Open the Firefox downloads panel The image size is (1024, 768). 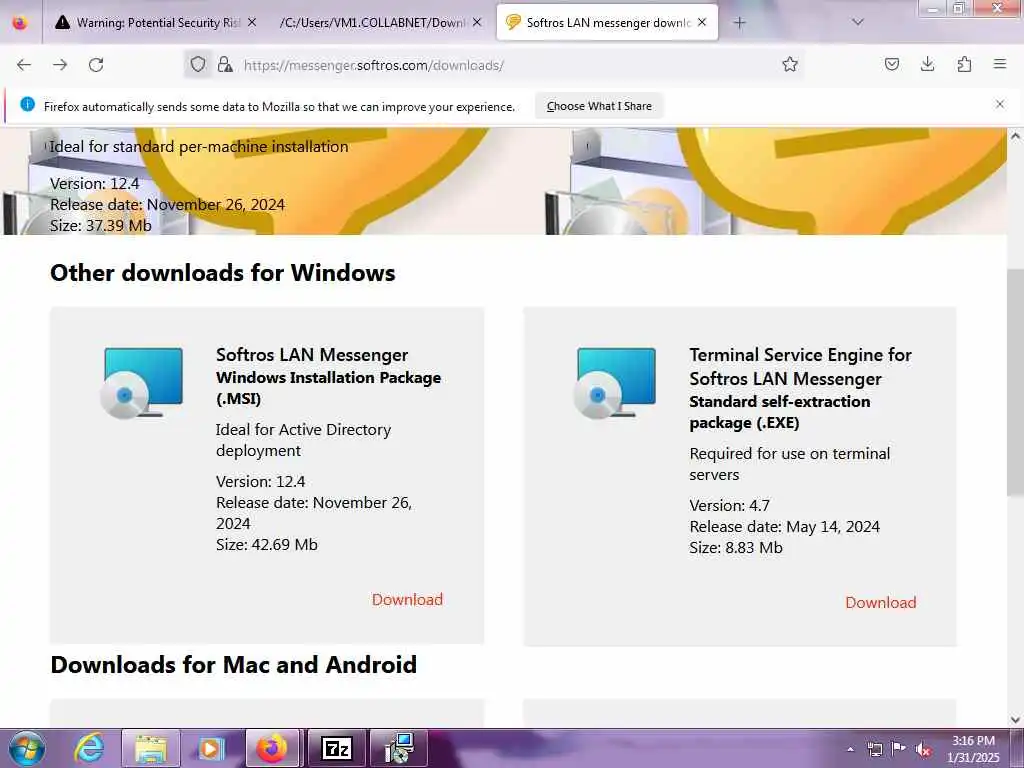pos(927,65)
